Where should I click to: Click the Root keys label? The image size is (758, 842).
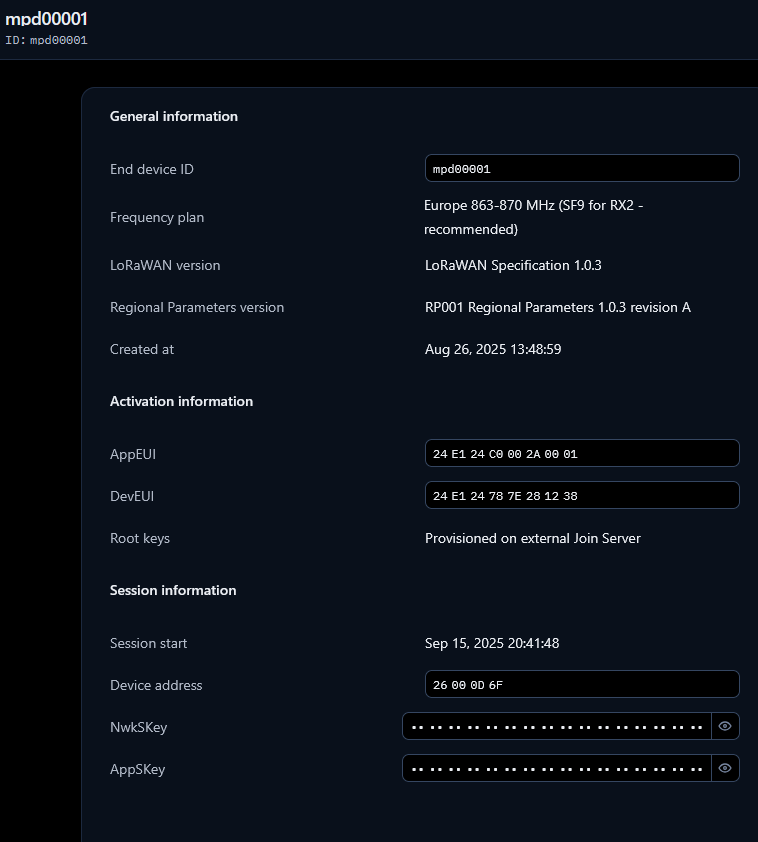tap(140, 538)
